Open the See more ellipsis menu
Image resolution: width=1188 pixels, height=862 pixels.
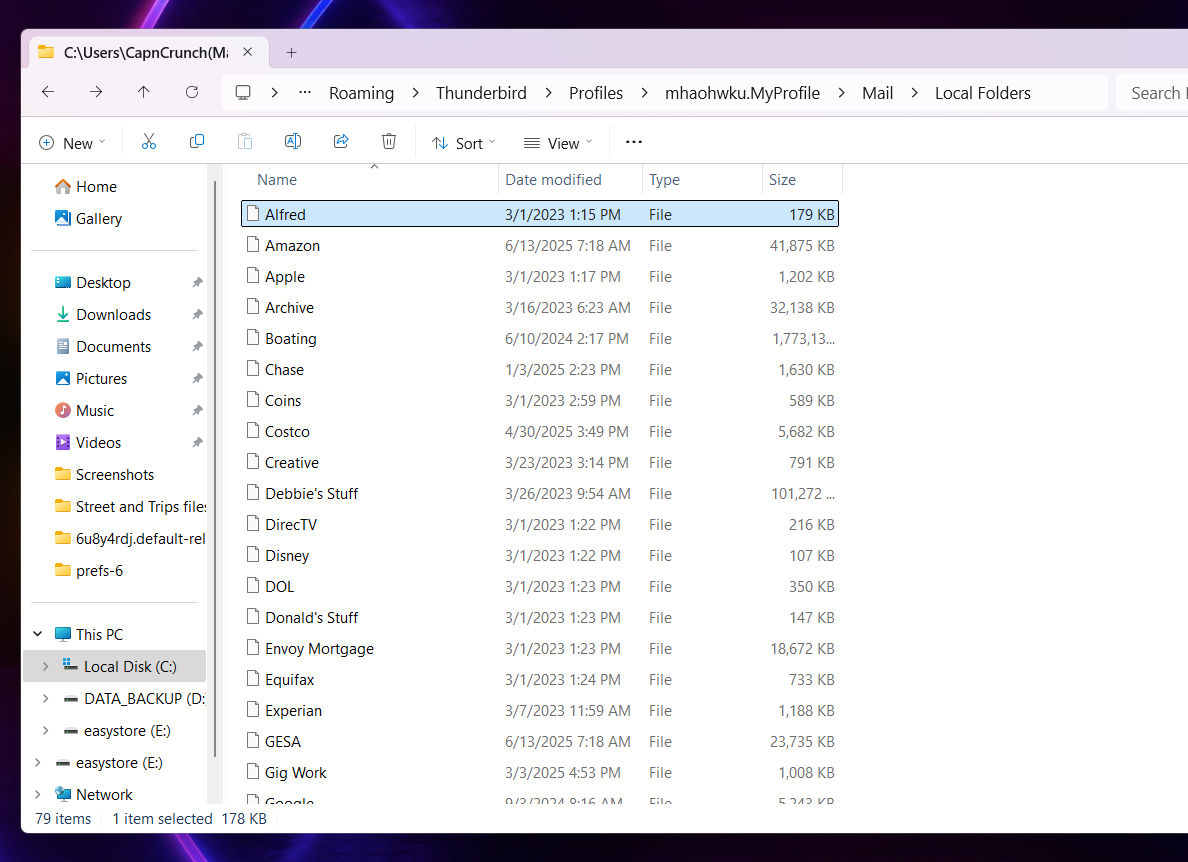coord(633,142)
